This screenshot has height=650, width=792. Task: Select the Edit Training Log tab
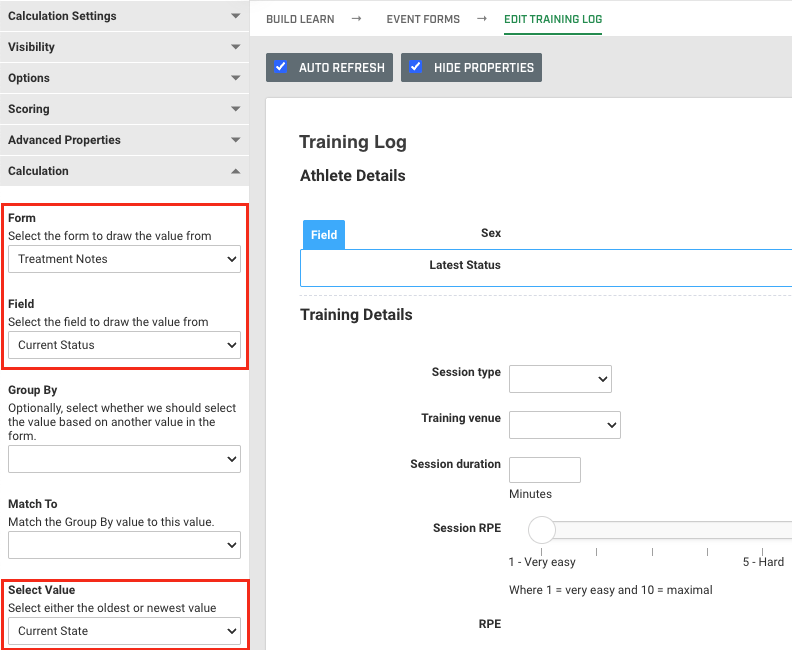553,19
